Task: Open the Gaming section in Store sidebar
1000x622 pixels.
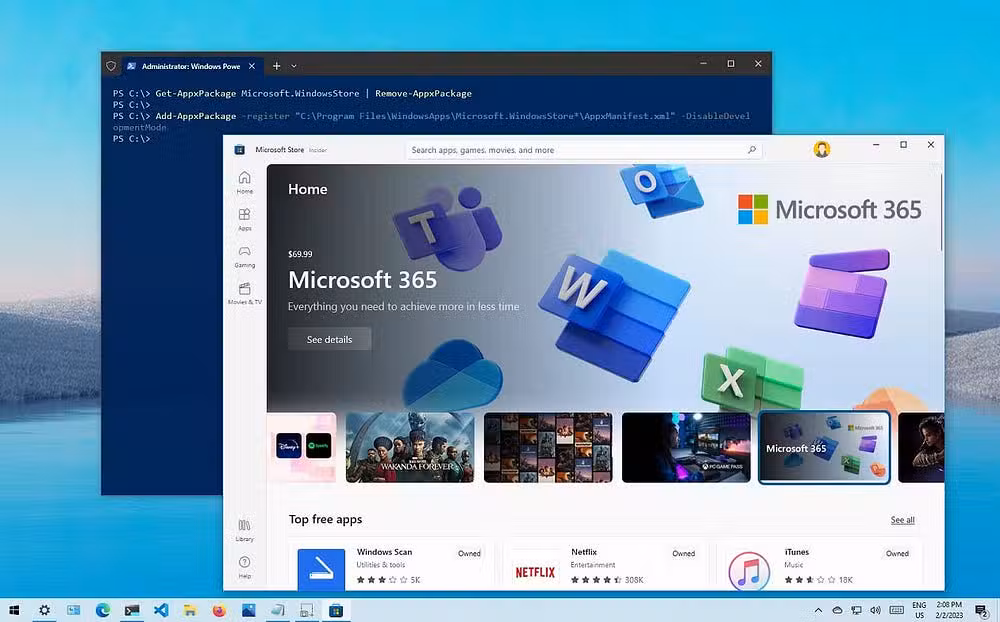Action: 244,256
